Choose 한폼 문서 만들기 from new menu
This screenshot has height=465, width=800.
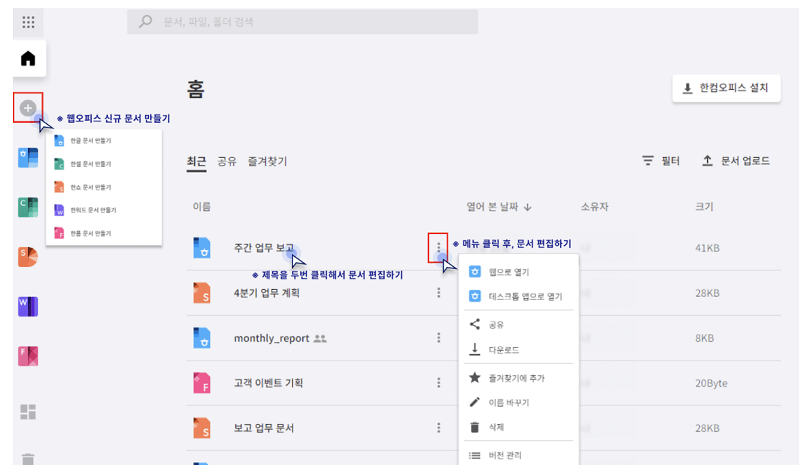pos(104,233)
